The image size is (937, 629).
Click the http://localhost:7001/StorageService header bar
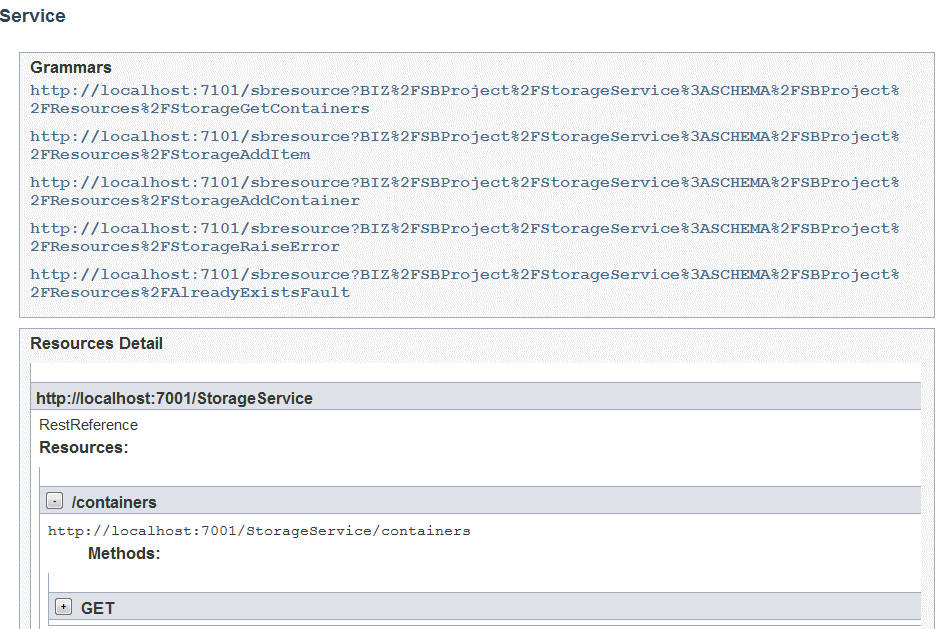[x=476, y=397]
